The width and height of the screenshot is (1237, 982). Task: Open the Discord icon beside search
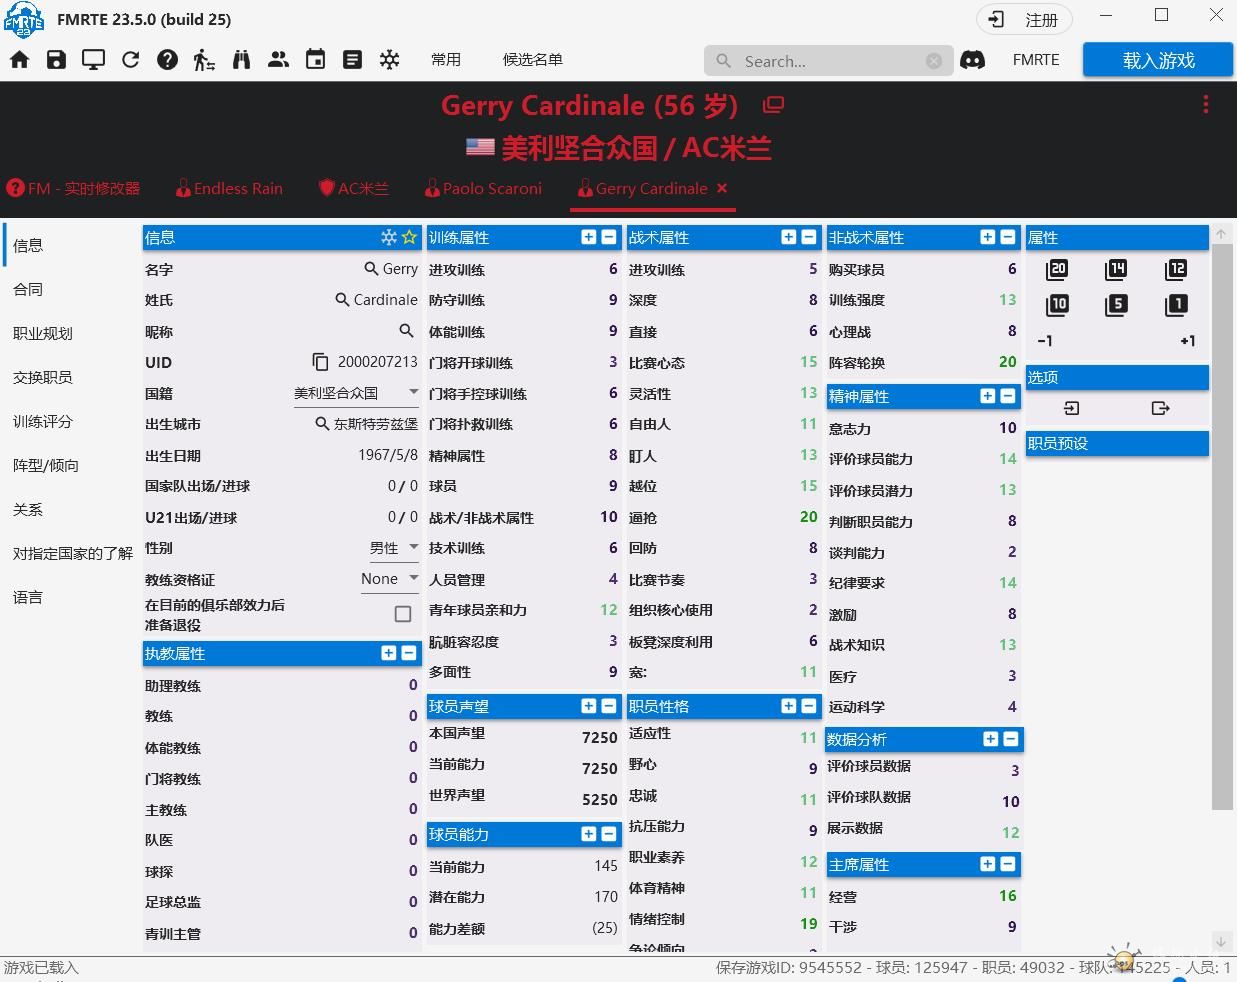973,60
